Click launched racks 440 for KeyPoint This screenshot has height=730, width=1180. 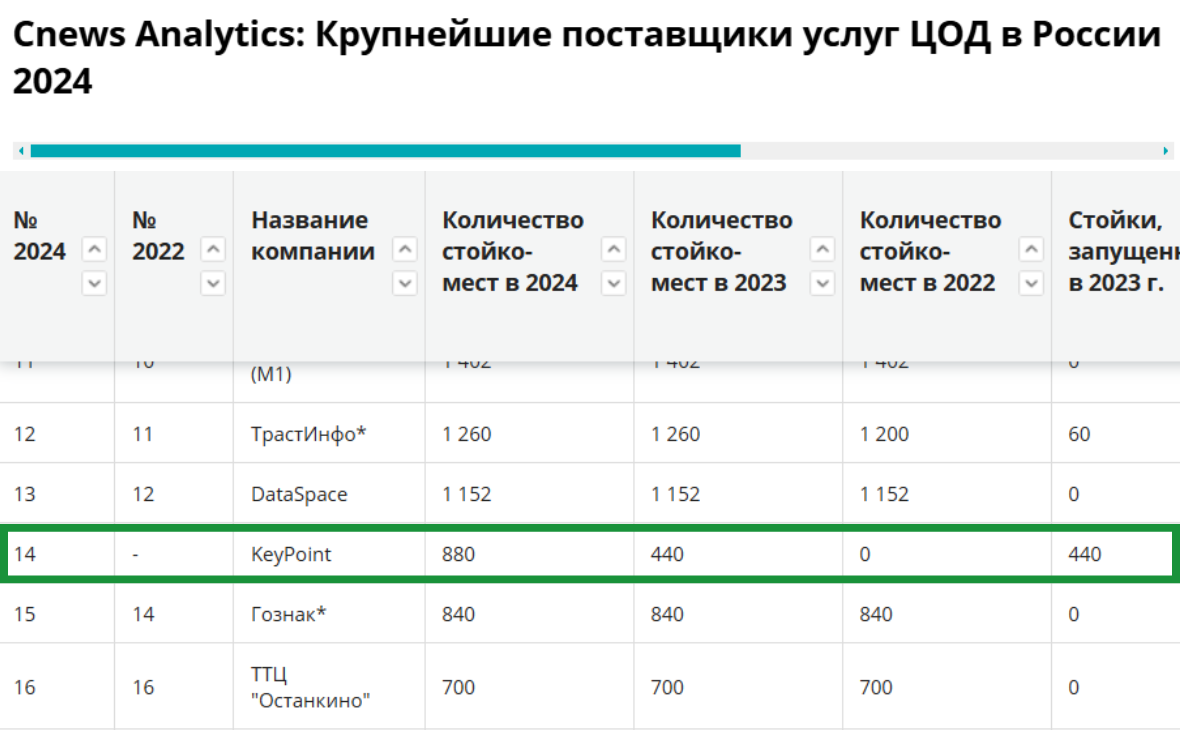pyautogui.click(x=1084, y=555)
